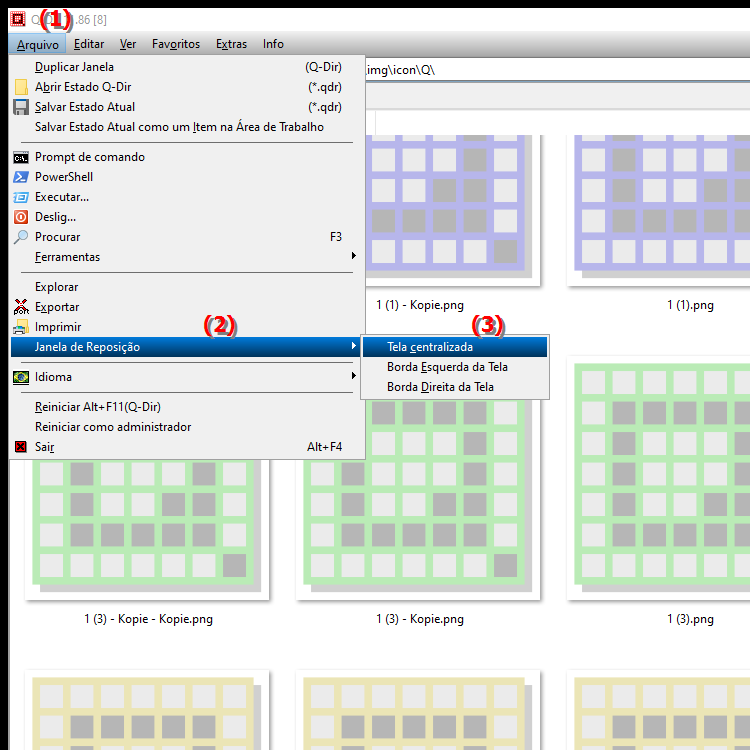Open the Editar menu
Screen dimensions: 750x750
tap(89, 44)
